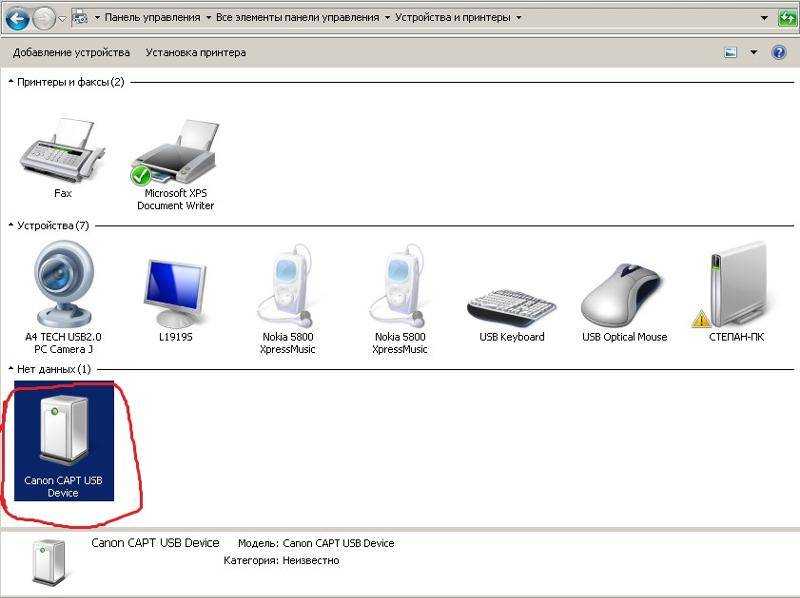
Task: Click the Control Panel icon in address bar
Action: pyautogui.click(x=80, y=18)
